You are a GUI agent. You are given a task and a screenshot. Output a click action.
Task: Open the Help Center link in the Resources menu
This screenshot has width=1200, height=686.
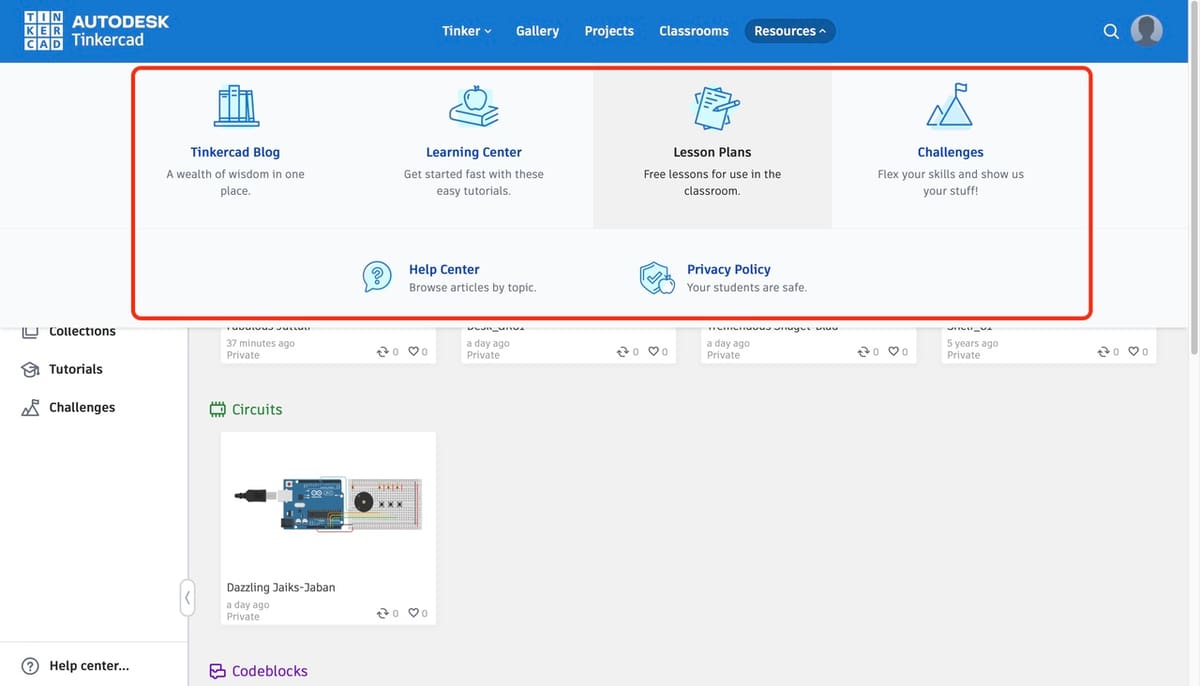444,269
